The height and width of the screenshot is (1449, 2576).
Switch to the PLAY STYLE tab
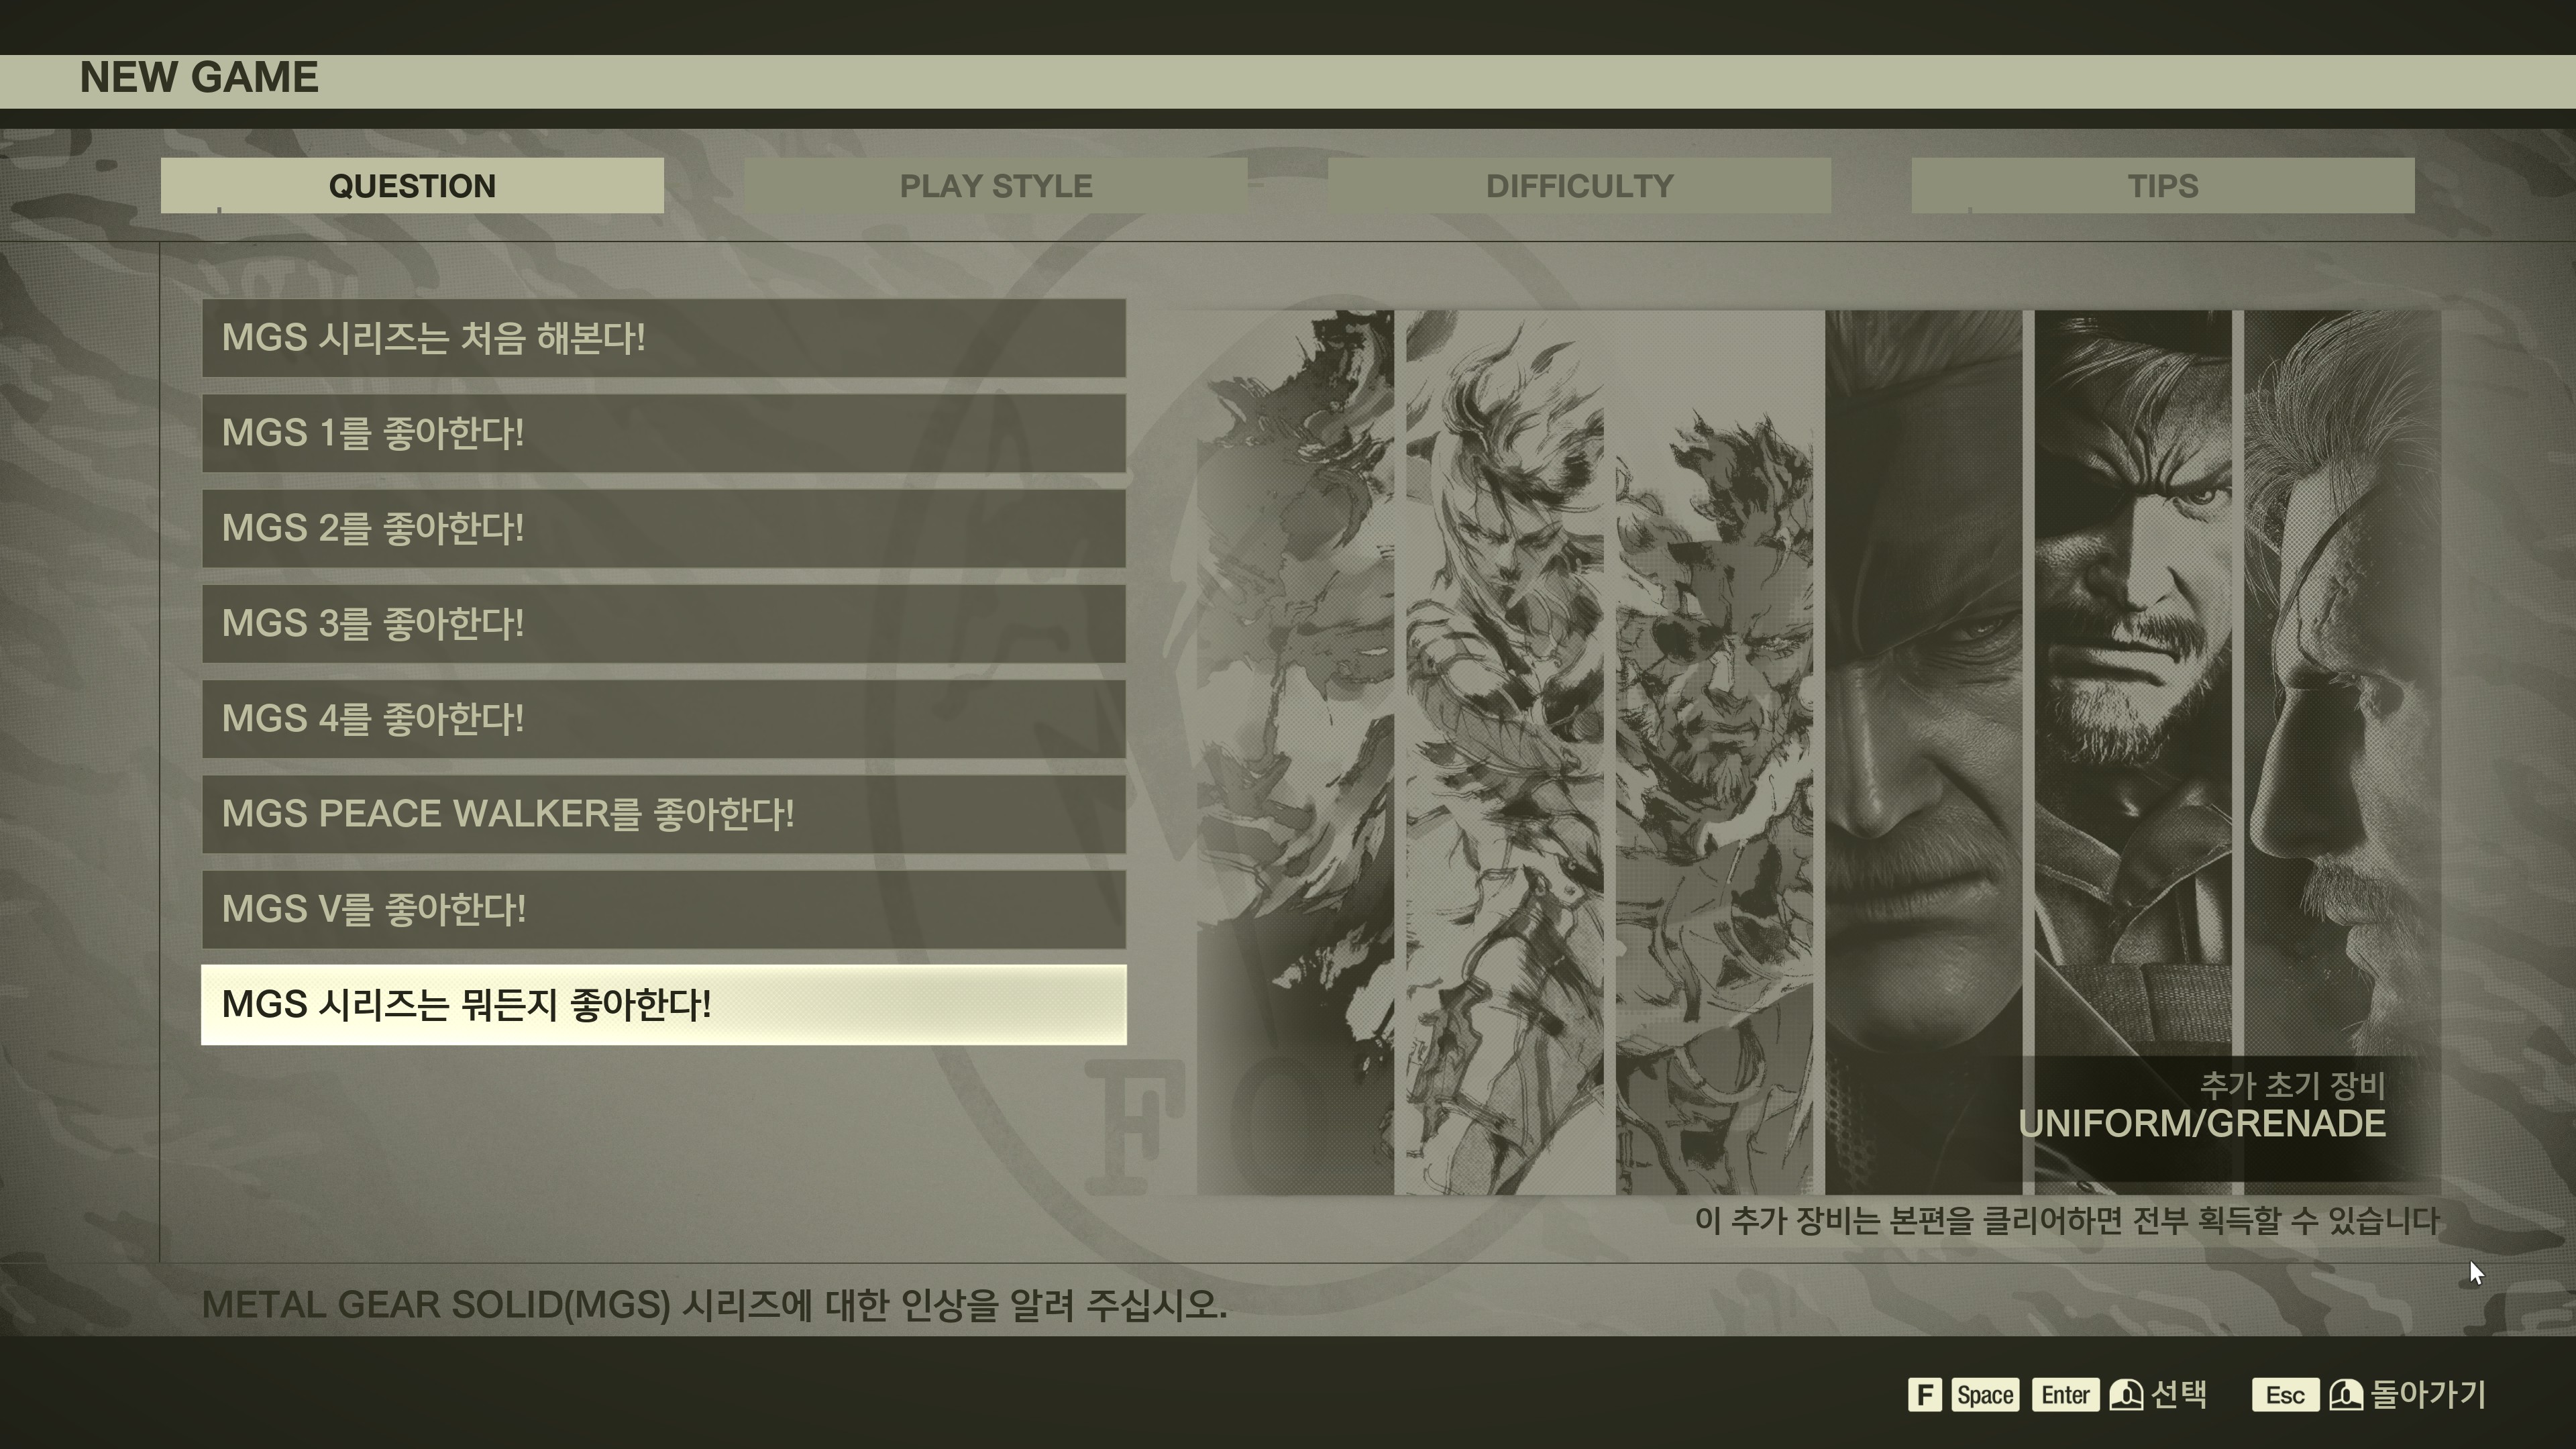[x=996, y=186]
